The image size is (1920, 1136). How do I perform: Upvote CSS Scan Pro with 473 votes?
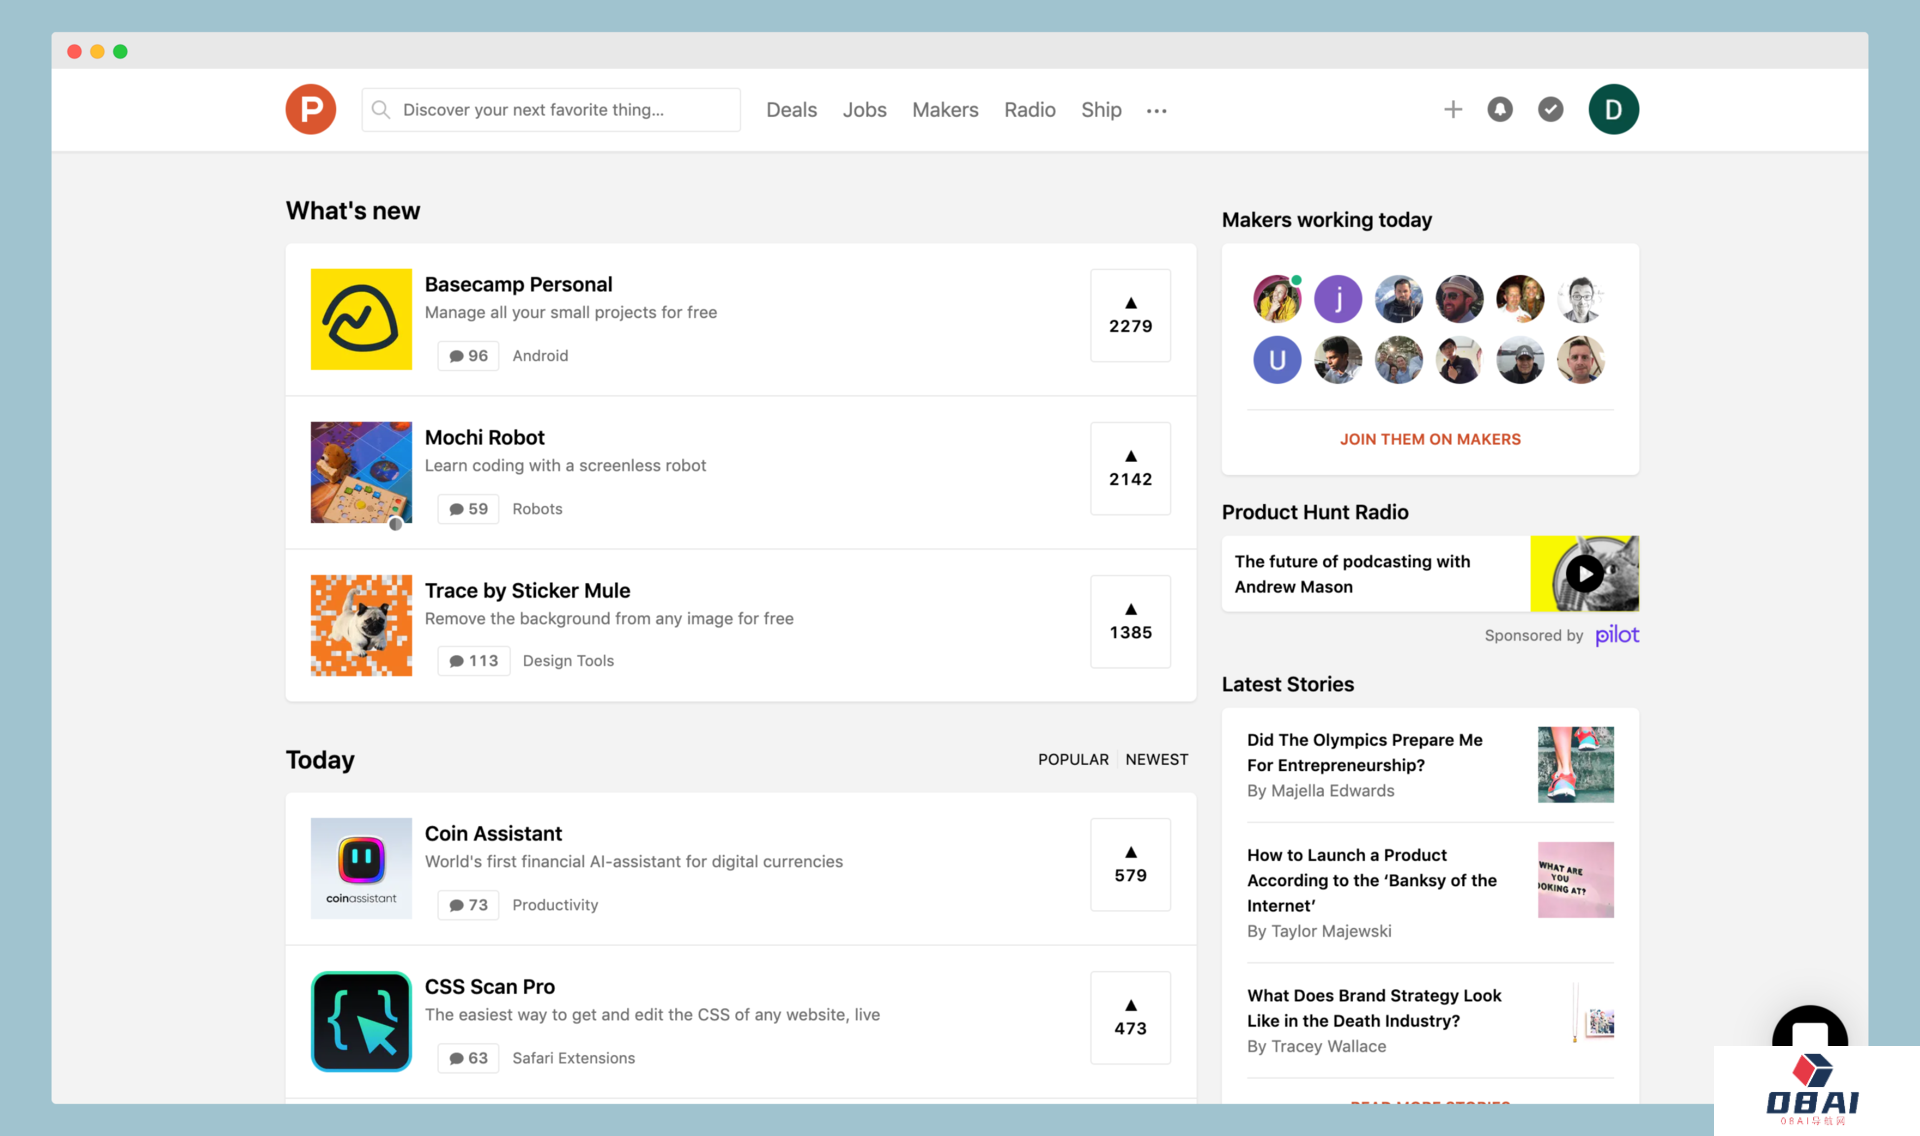(1130, 1017)
